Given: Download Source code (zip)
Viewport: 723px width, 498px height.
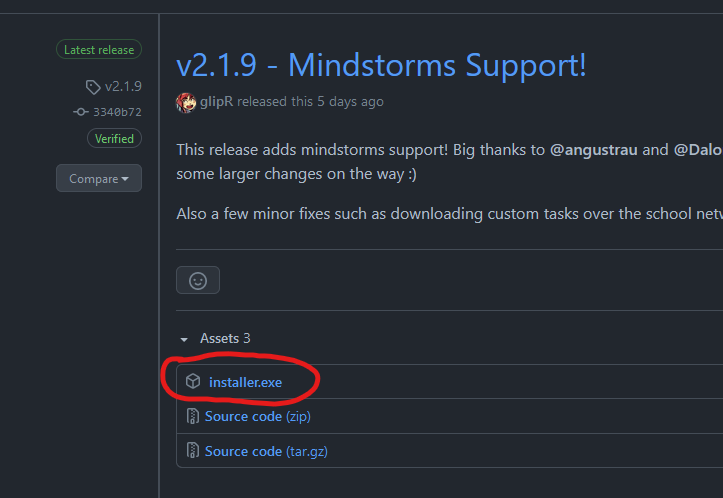Looking at the screenshot, I should tap(258, 416).
